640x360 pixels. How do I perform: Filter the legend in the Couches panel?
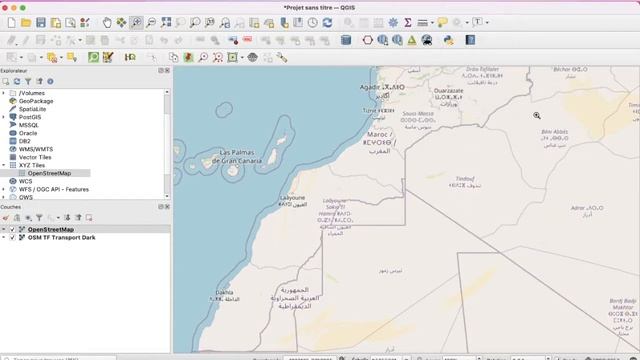click(39, 218)
